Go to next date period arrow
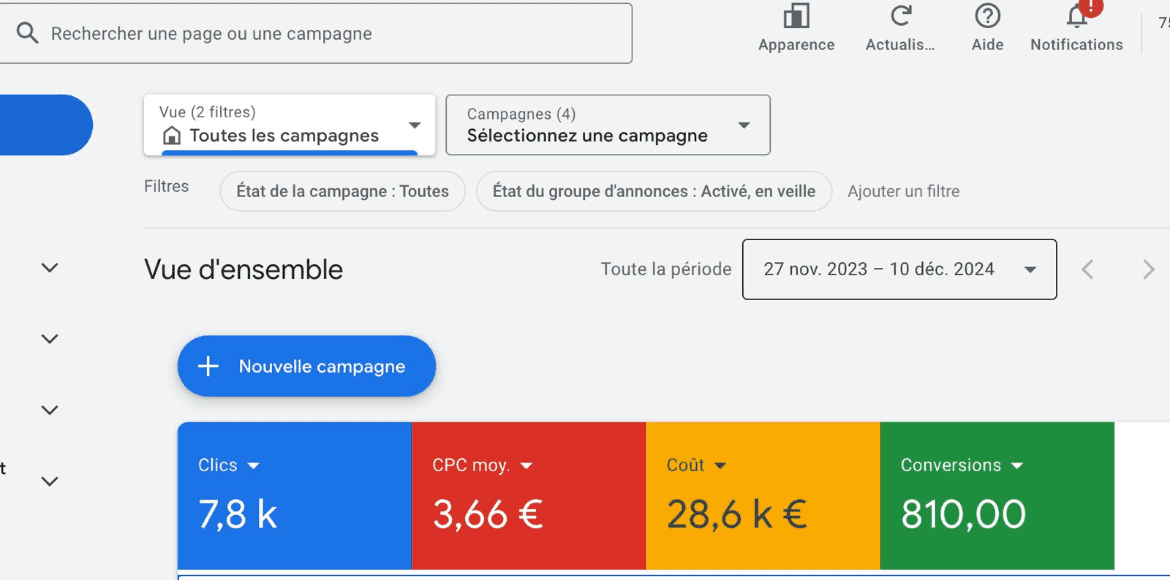The width and height of the screenshot is (1170, 580). pyautogui.click(x=1148, y=269)
